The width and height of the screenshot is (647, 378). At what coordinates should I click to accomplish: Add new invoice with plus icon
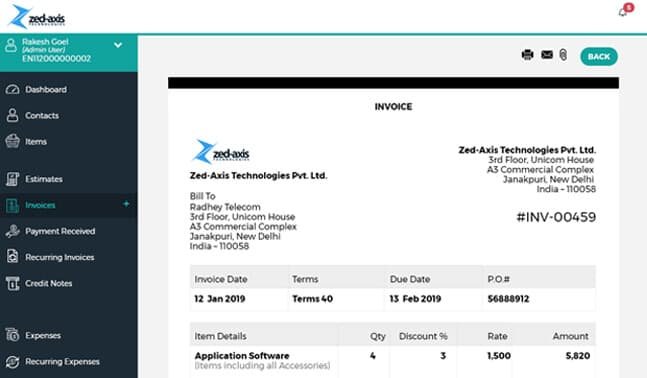[x=126, y=204]
